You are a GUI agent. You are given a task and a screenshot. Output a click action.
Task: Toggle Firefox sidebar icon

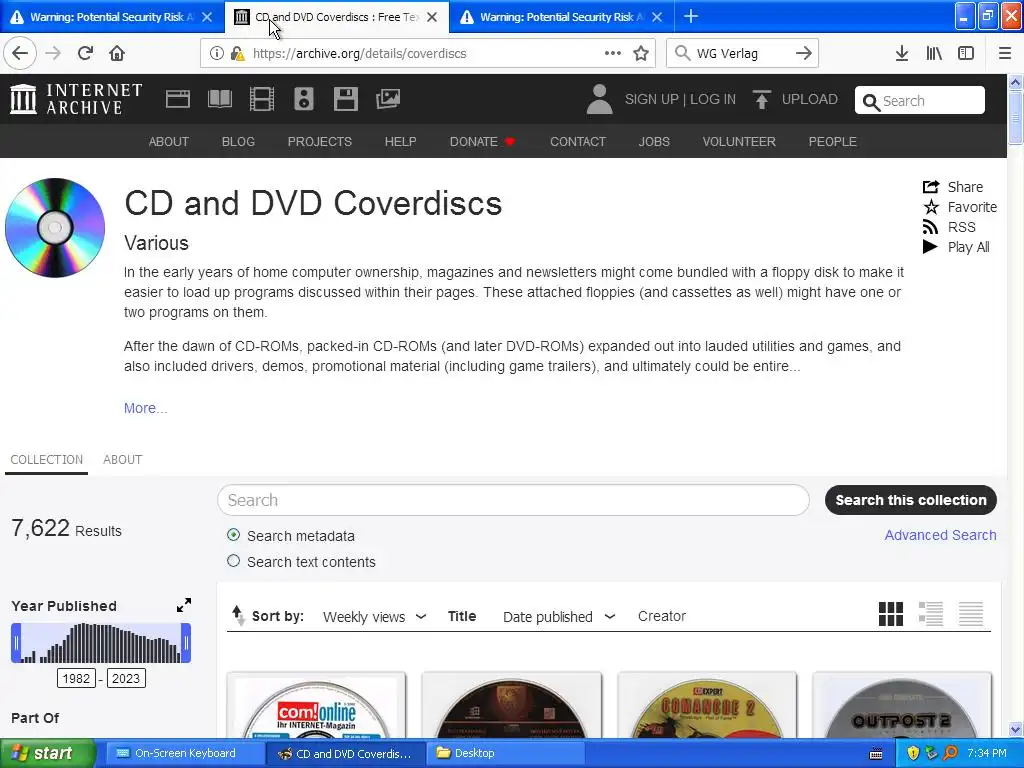pos(966,53)
